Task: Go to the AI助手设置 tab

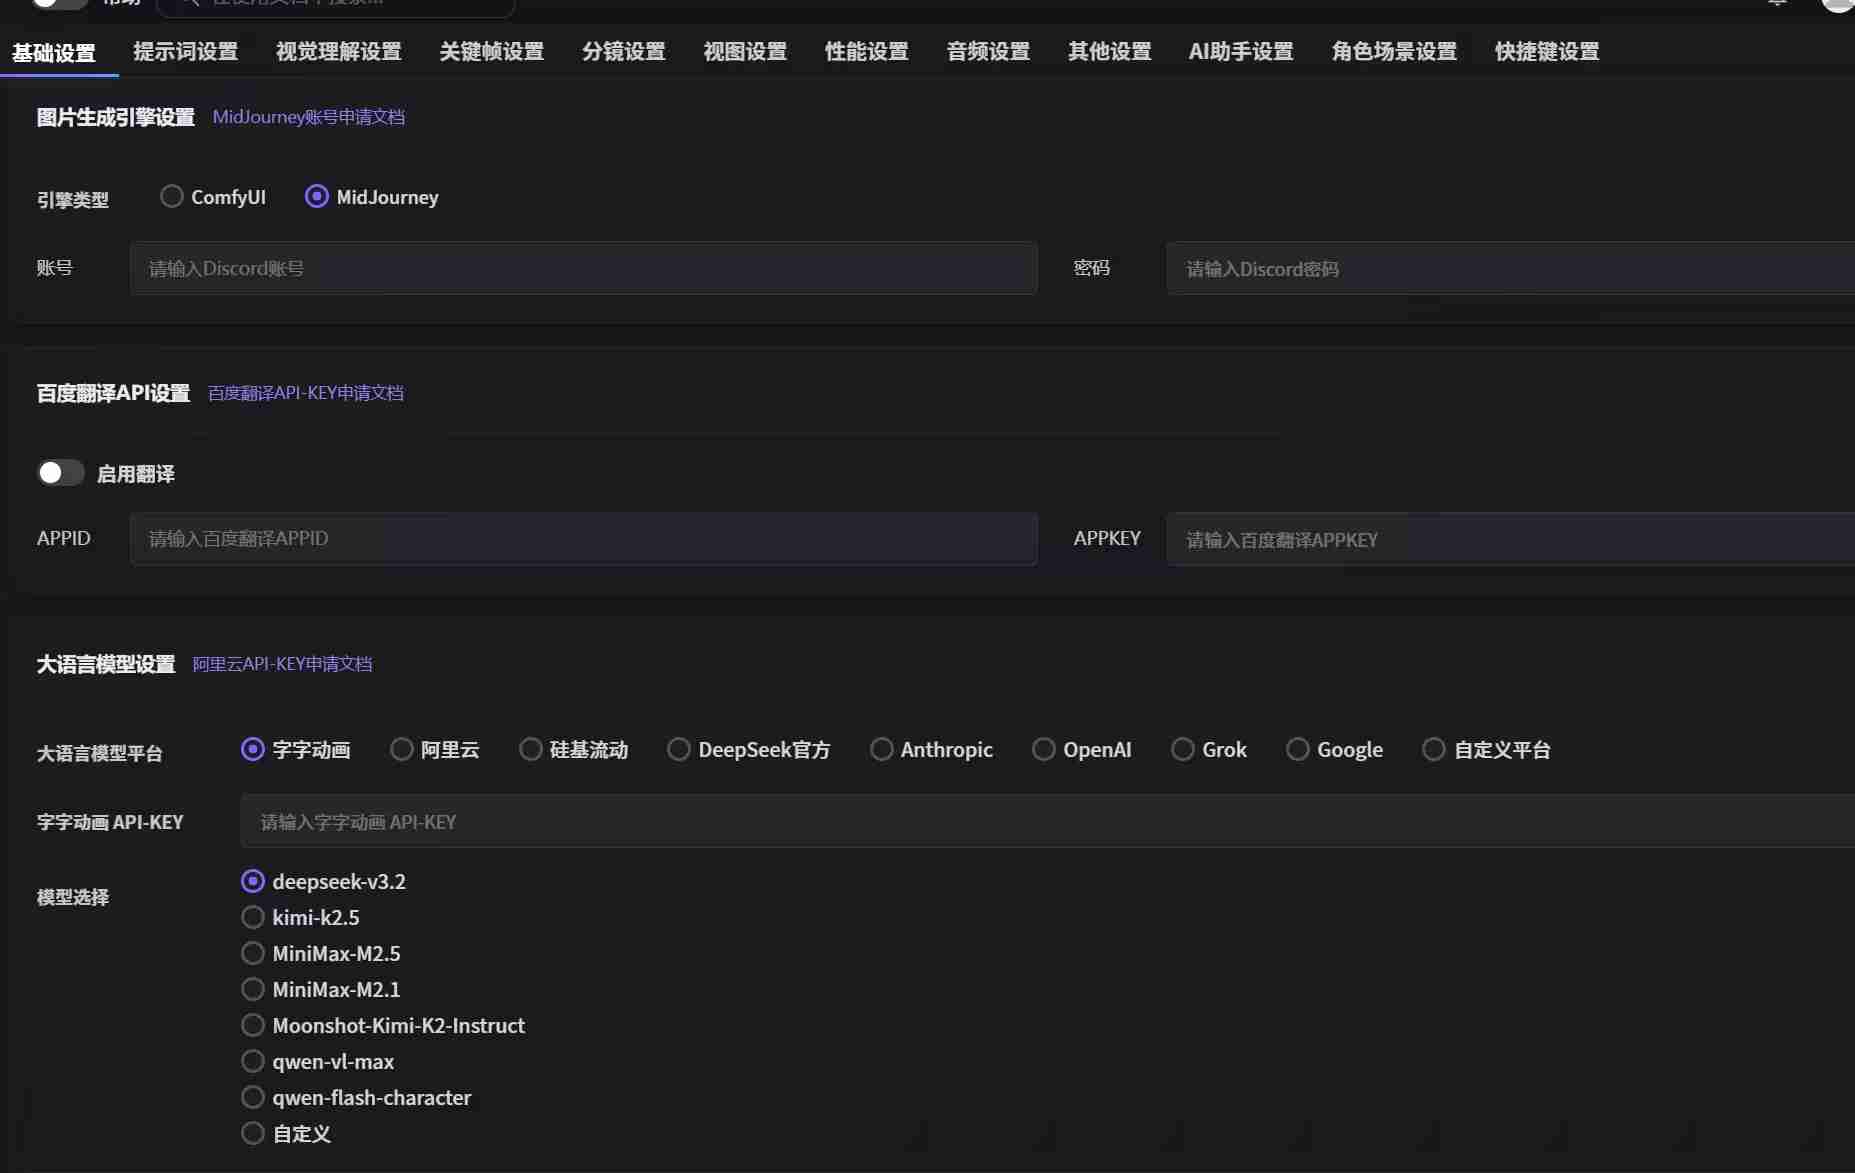Action: (x=1240, y=51)
